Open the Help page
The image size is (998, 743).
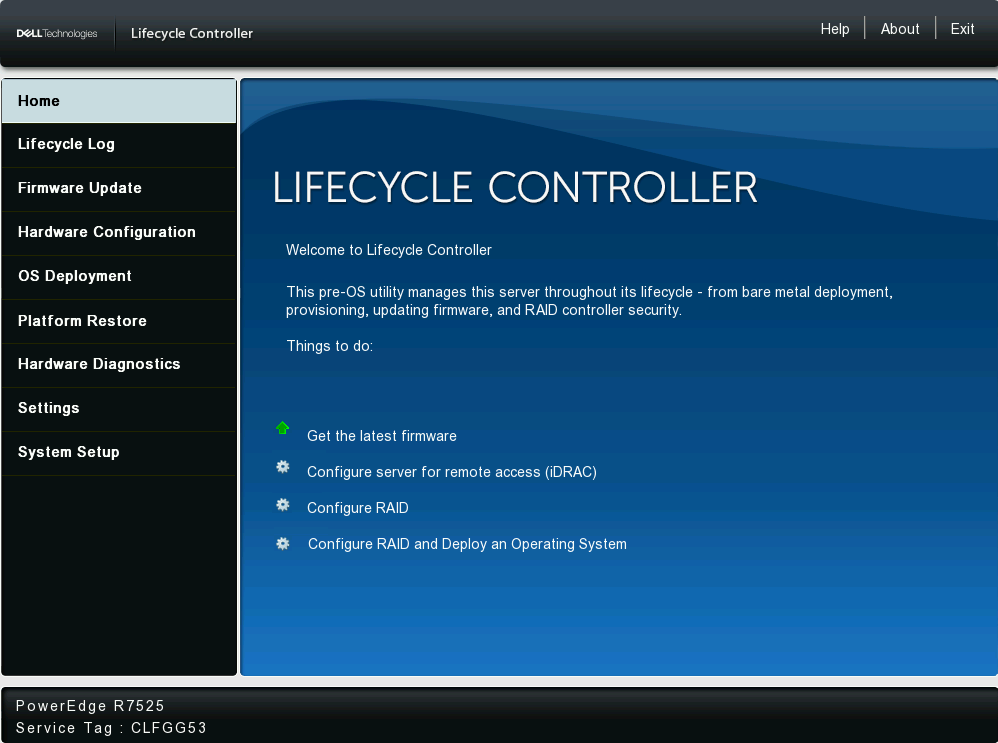[835, 29]
